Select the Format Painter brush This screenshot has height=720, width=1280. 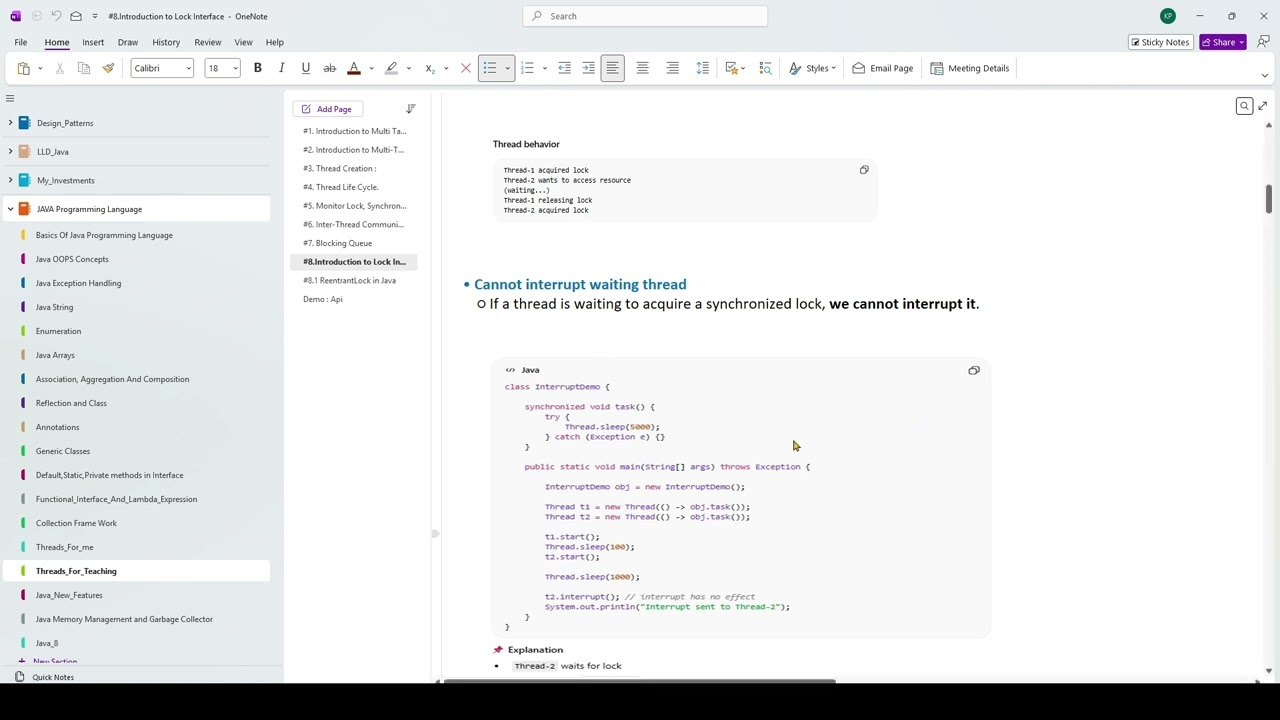click(x=108, y=68)
